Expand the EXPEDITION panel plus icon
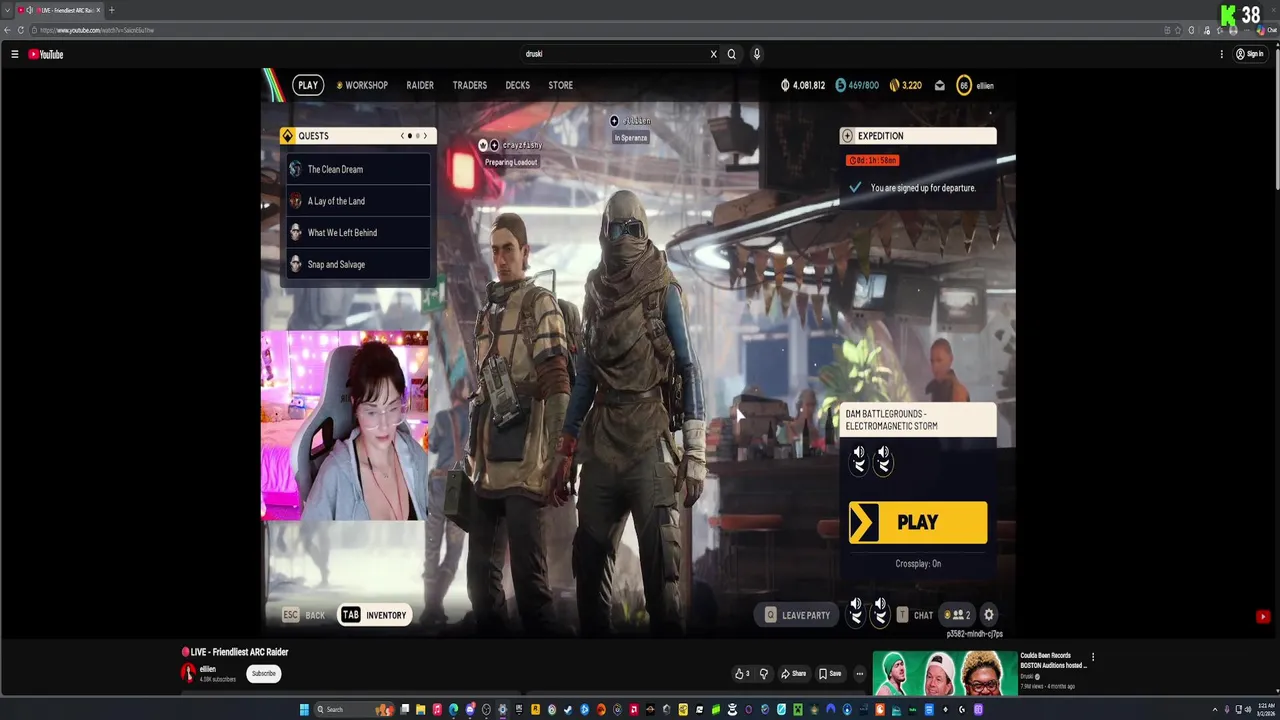 848,136
